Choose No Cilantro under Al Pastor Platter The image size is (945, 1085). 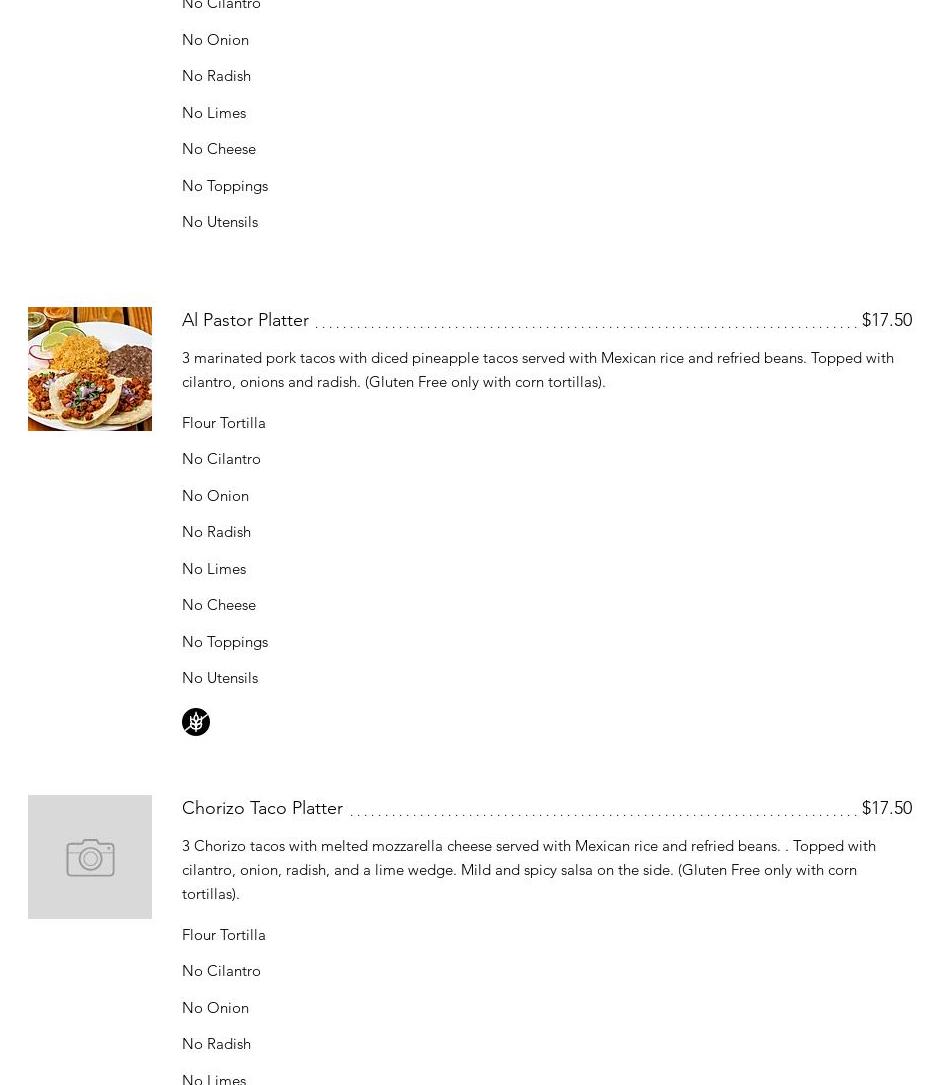tap(221, 459)
